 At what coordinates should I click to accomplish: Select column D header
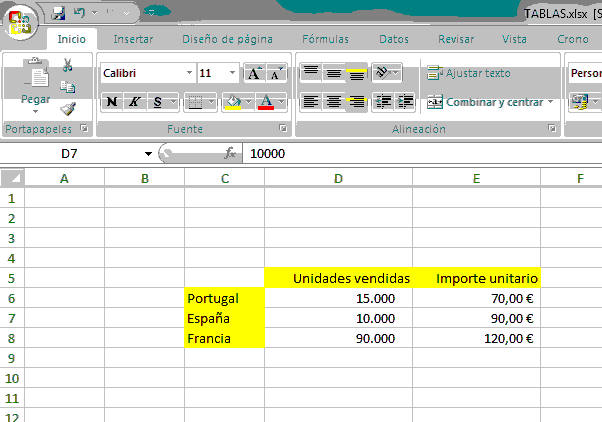[338, 179]
